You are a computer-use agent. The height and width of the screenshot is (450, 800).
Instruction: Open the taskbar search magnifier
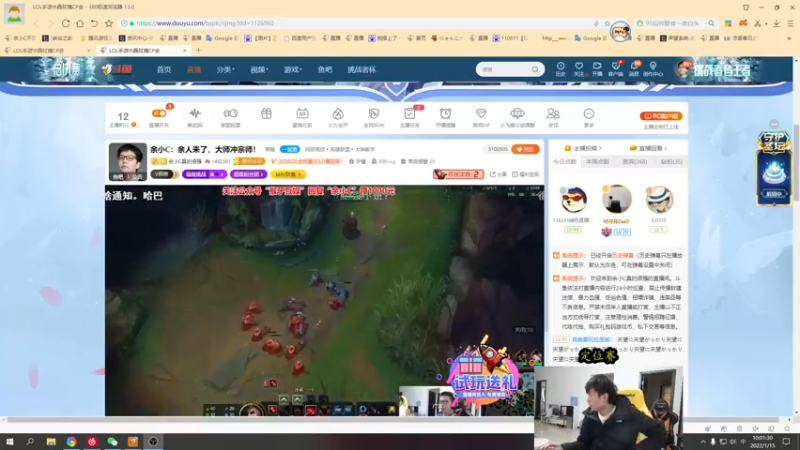pos(30,441)
